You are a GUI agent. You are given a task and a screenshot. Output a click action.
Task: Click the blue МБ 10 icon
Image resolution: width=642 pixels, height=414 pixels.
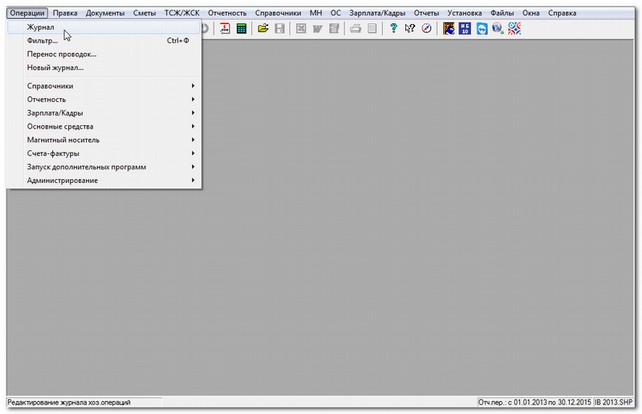coord(465,29)
